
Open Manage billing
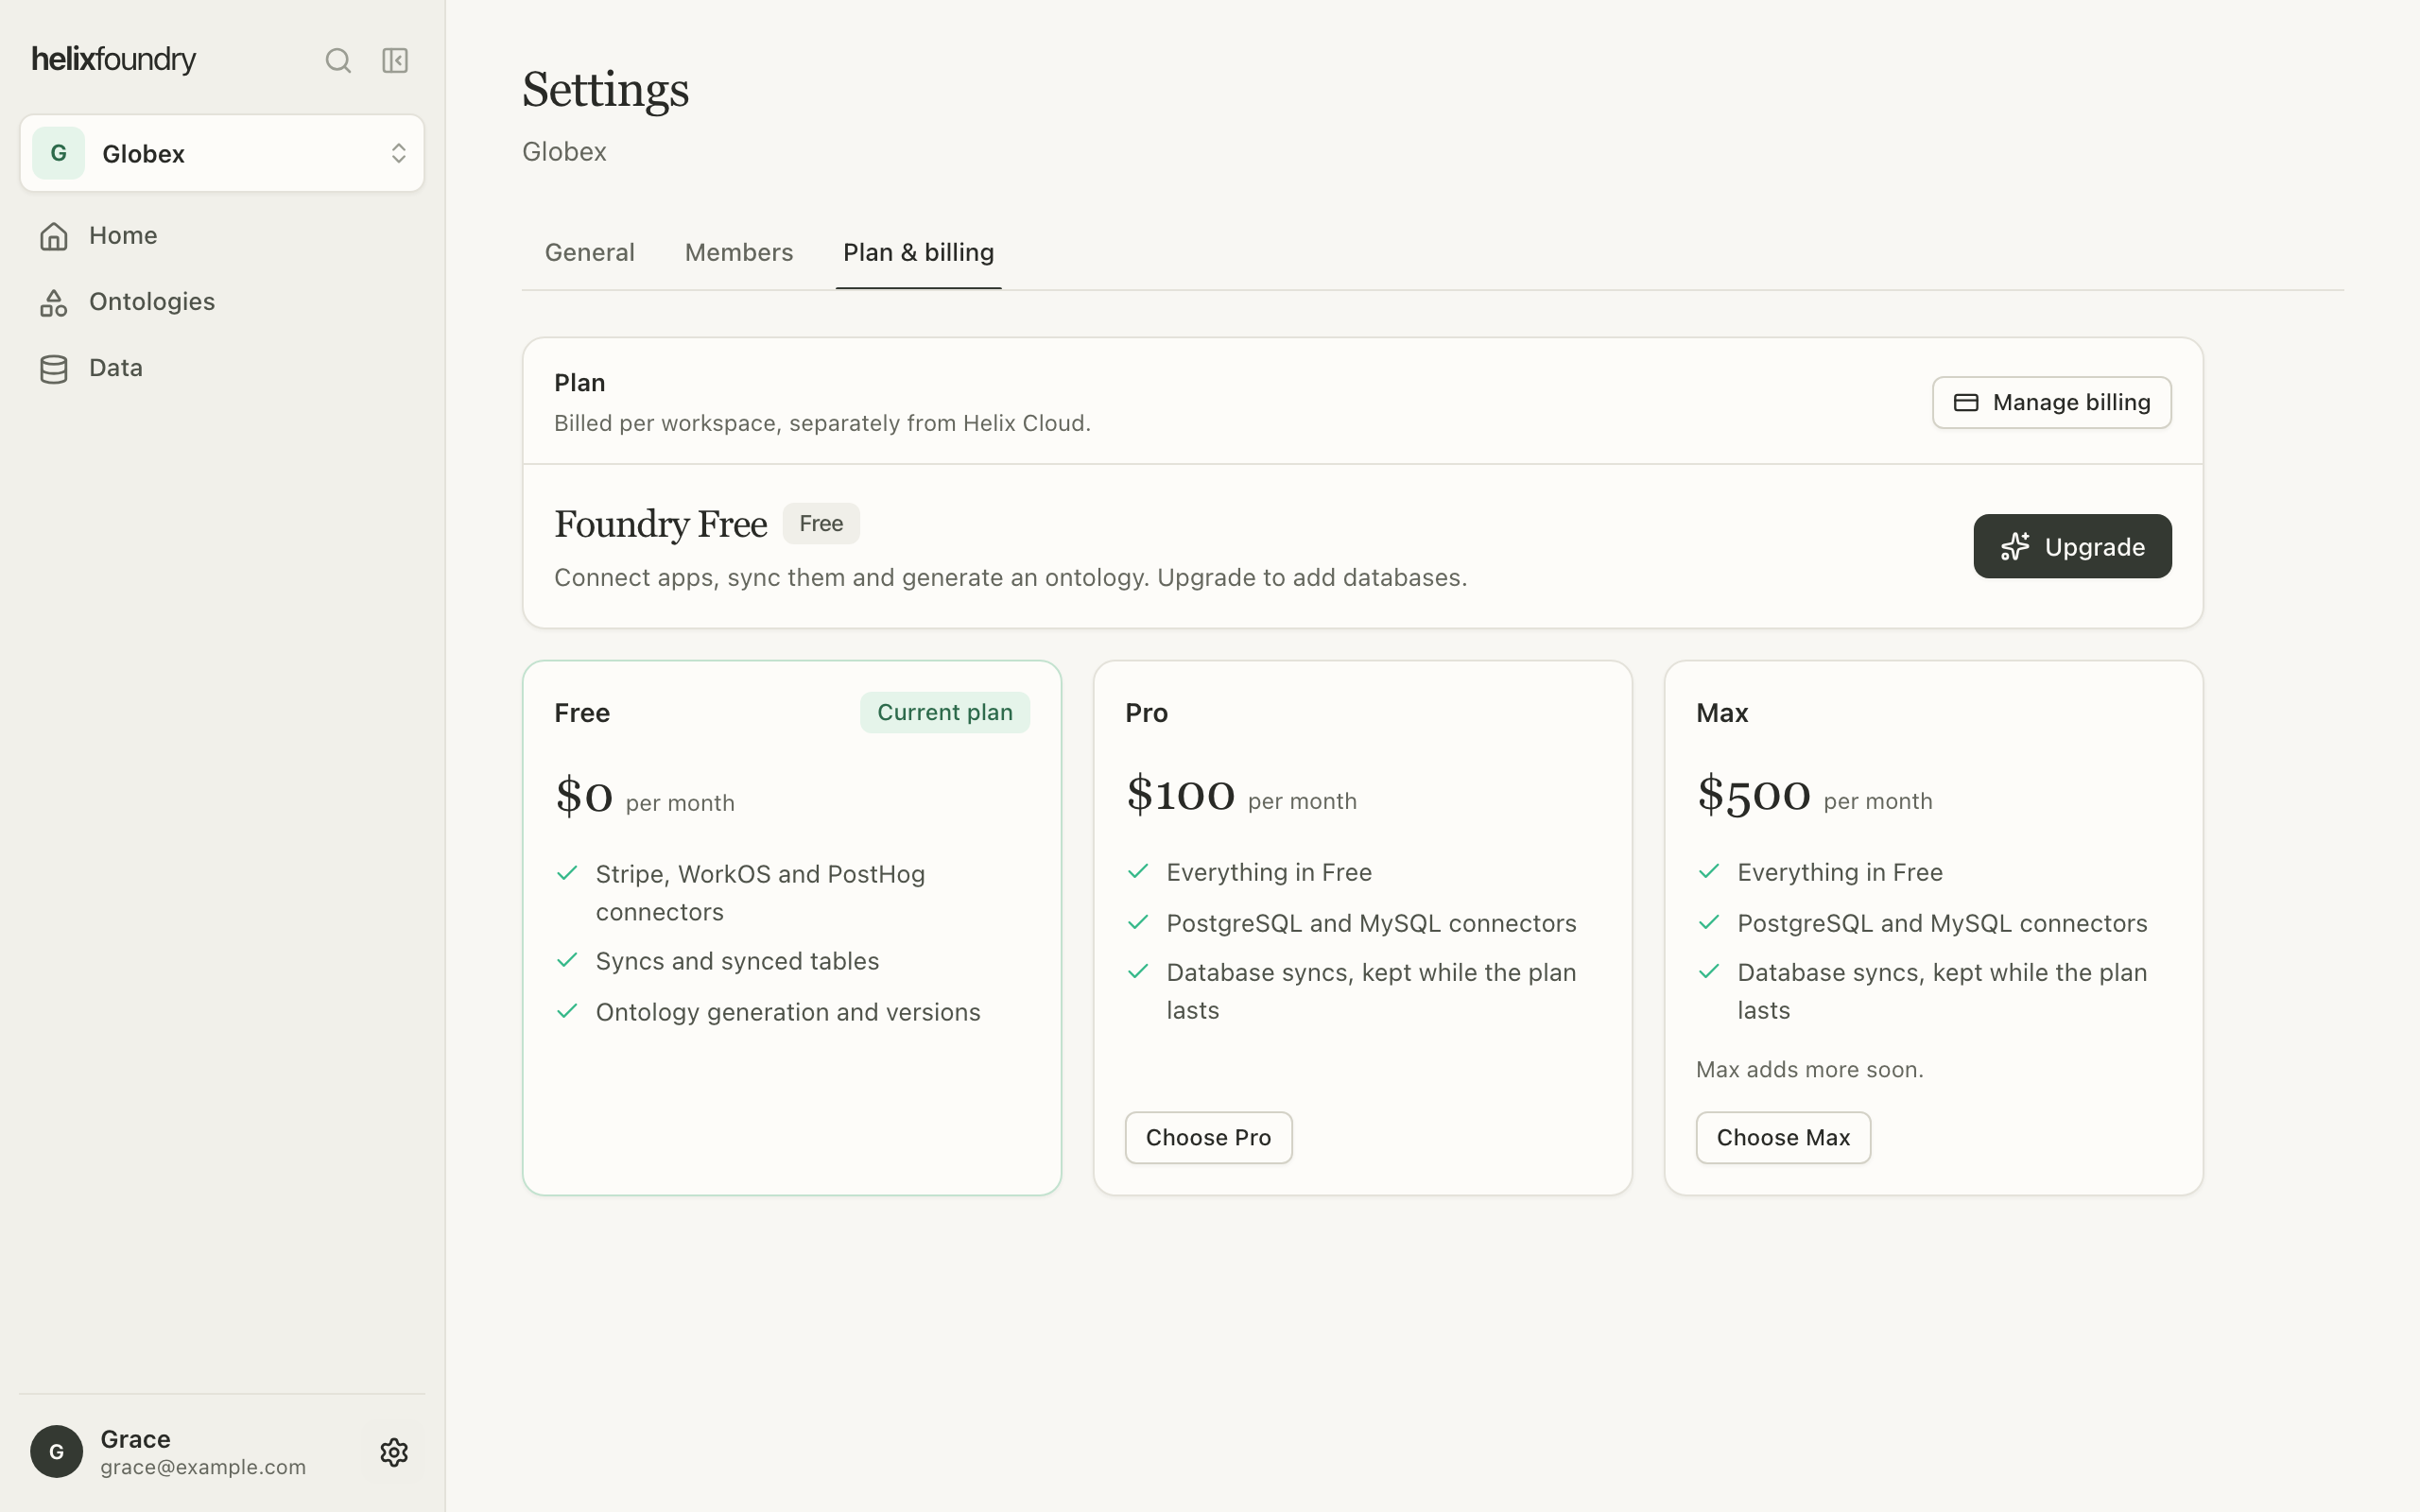[2051, 402]
